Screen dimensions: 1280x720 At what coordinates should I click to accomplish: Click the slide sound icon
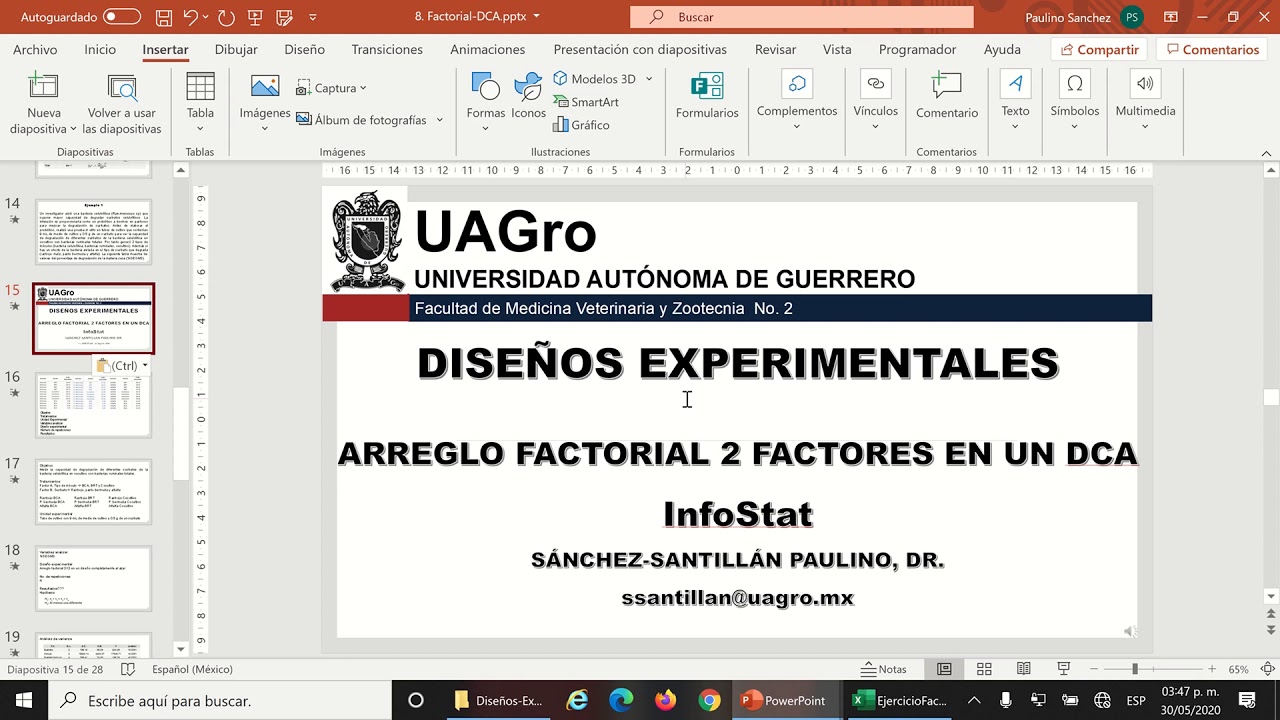point(1130,631)
